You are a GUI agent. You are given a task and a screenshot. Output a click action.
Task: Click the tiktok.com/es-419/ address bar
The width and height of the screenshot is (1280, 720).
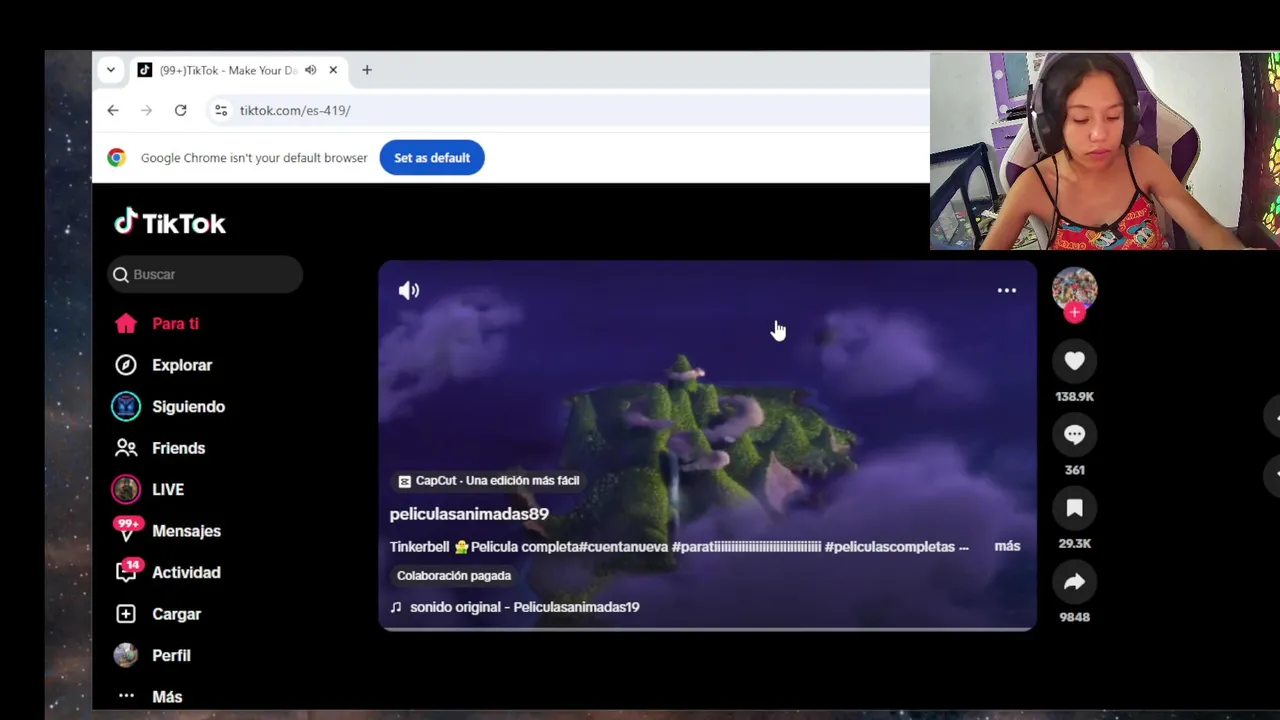pos(566,110)
